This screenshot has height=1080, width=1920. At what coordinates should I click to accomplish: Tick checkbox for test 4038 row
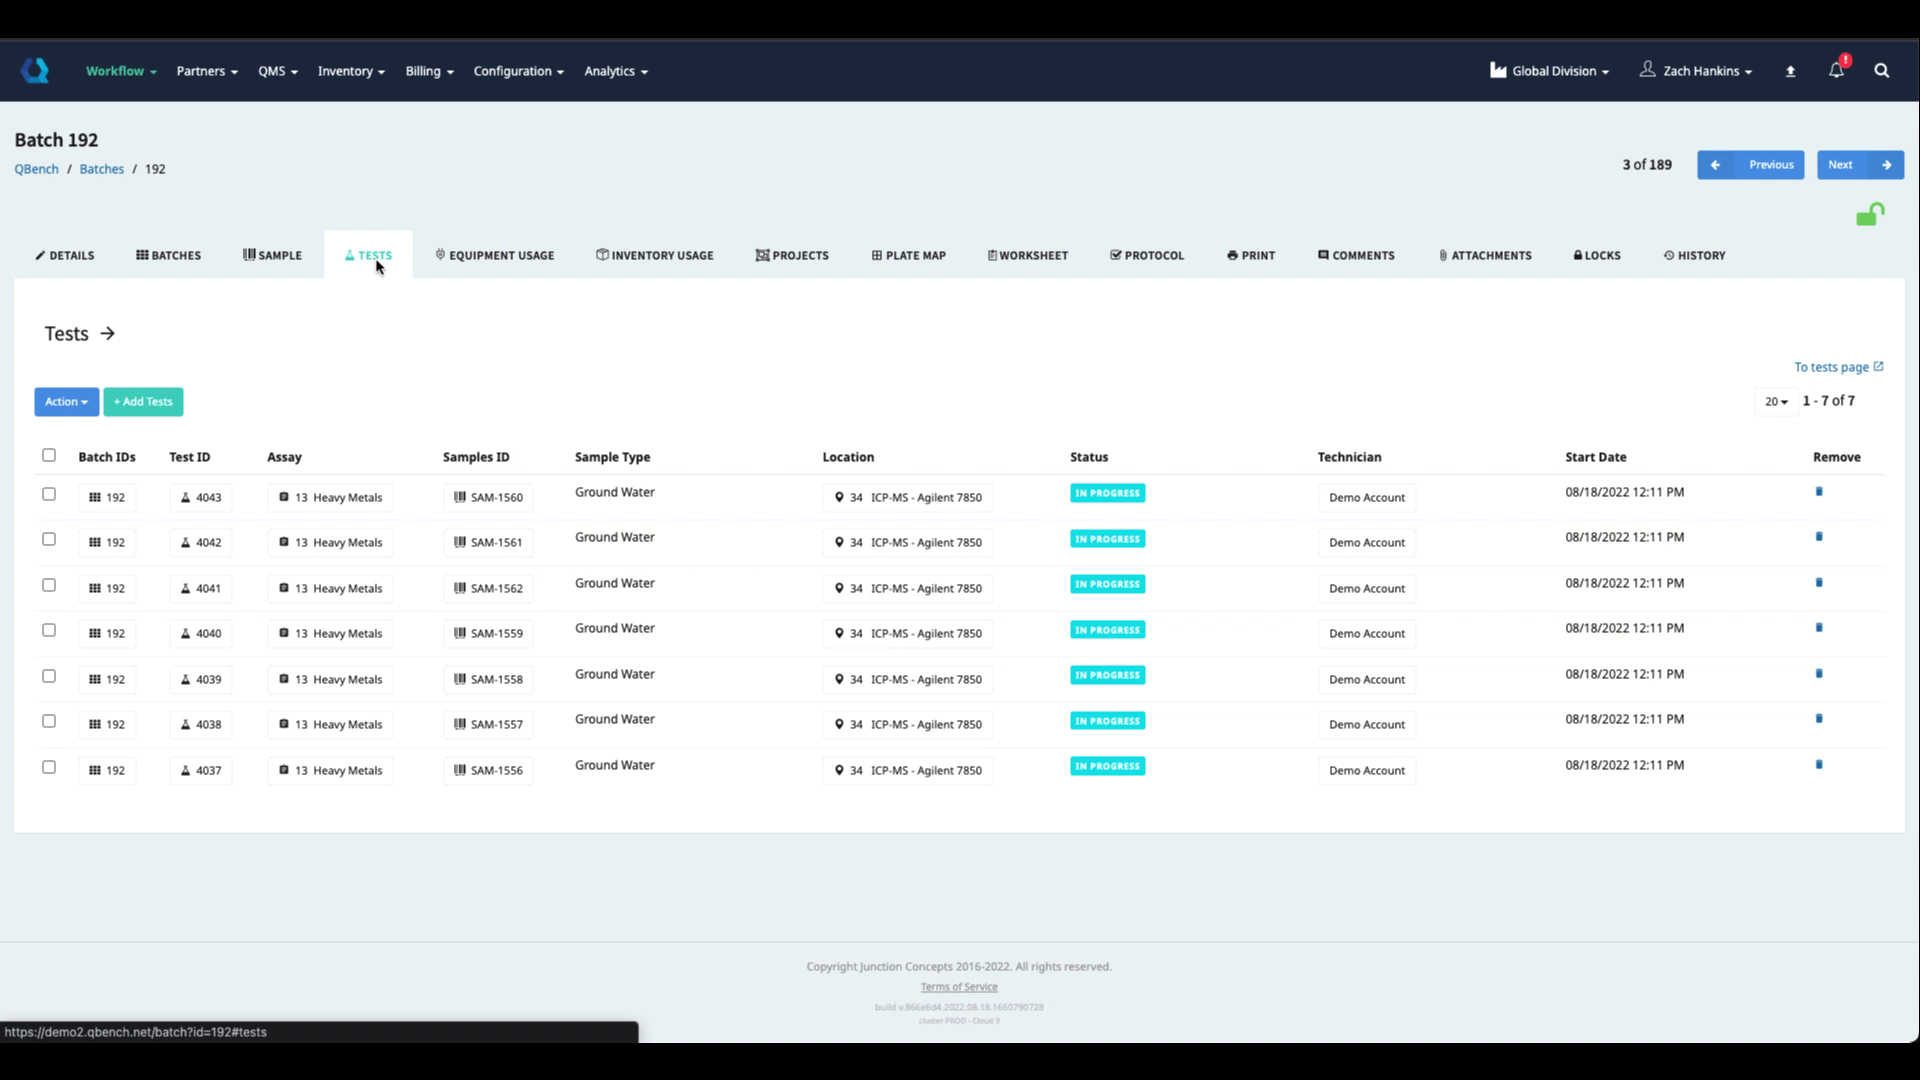(x=49, y=721)
